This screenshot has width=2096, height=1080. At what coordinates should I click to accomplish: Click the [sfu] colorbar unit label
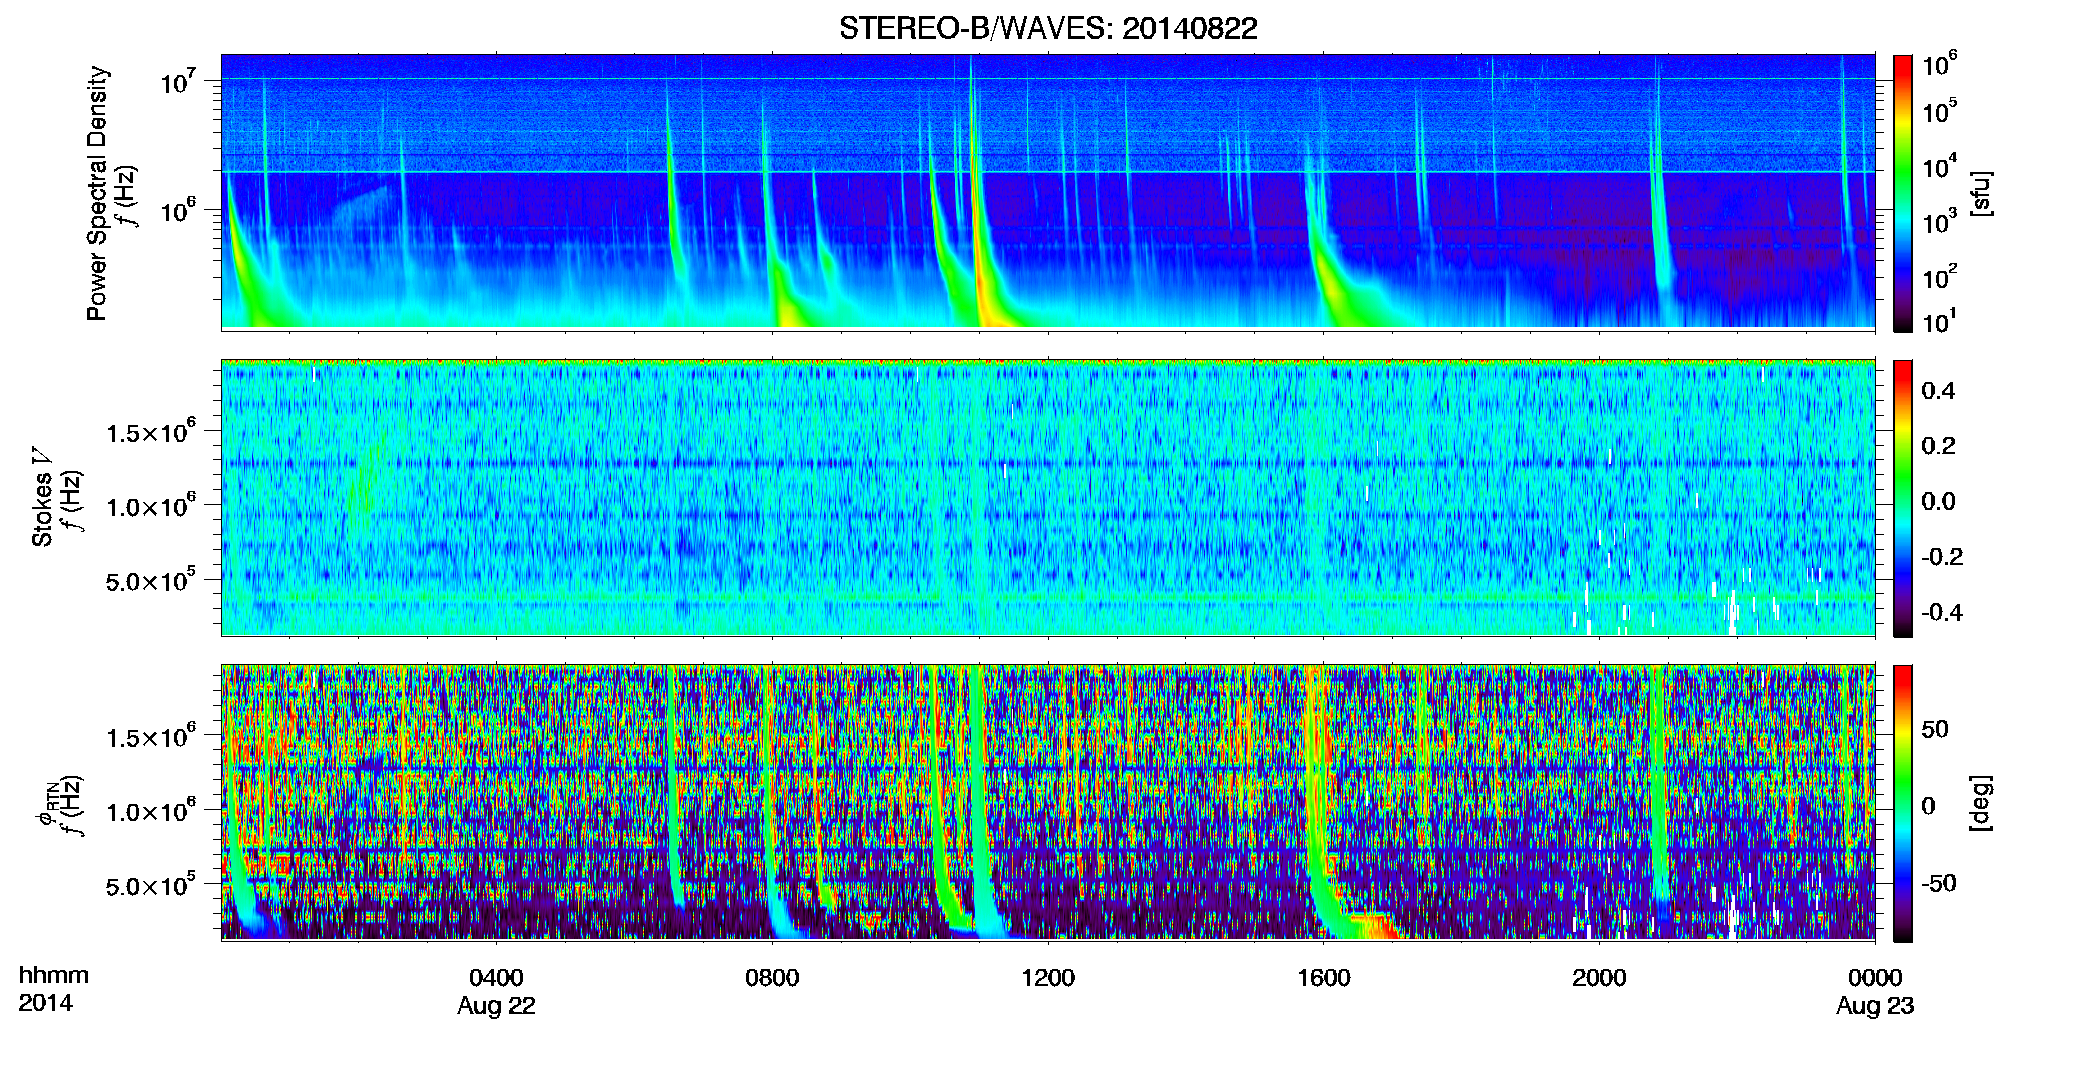point(1981,193)
